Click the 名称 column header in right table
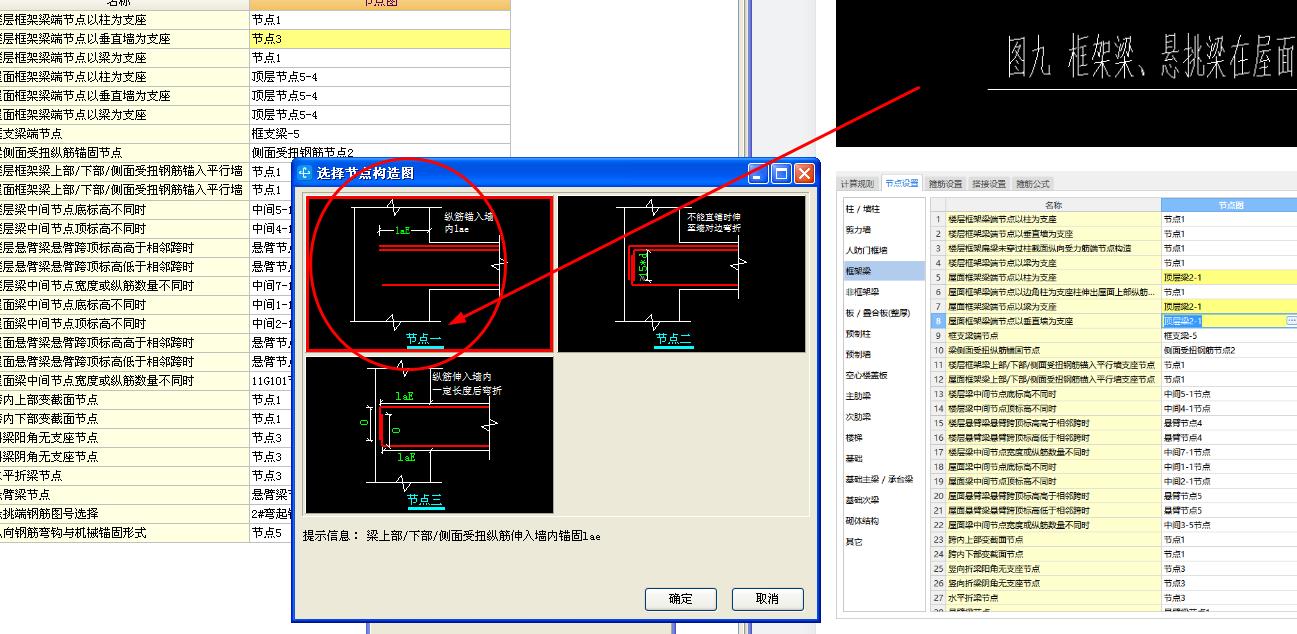Screen dimensions: 1297x634 click(x=1053, y=205)
